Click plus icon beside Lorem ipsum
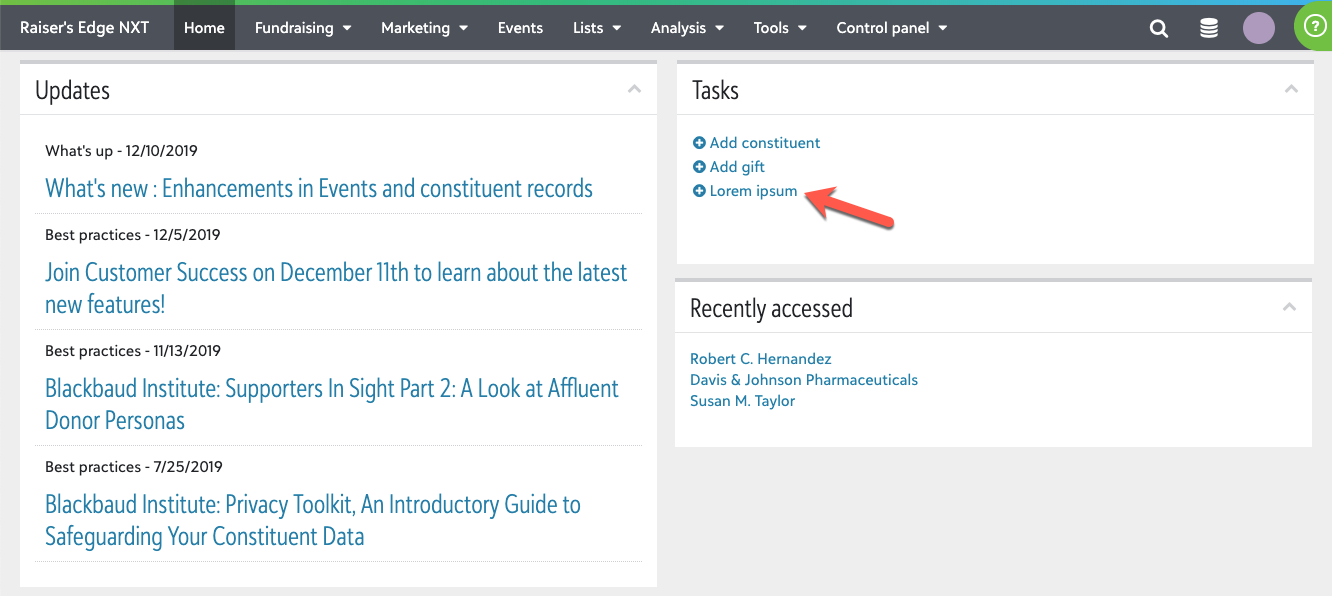 click(x=699, y=191)
